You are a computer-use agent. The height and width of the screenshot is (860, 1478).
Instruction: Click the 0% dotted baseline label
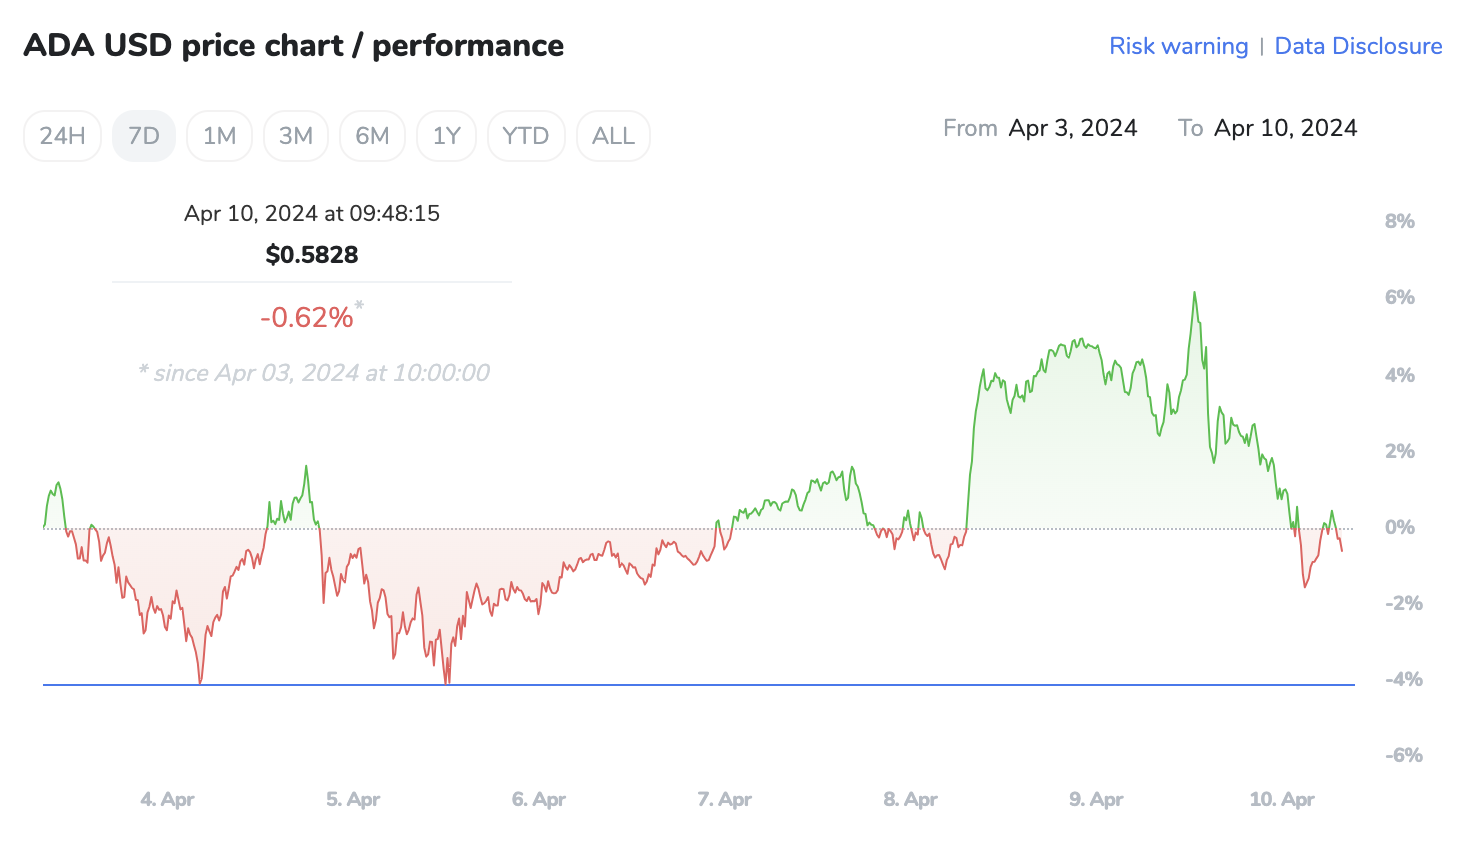1399,527
